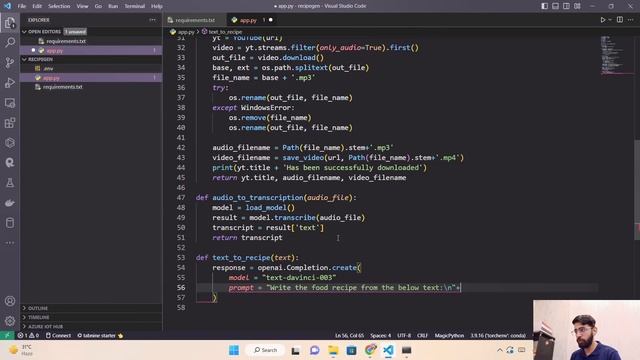Open the View menu
This screenshot has height=360, width=640.
[82, 6]
